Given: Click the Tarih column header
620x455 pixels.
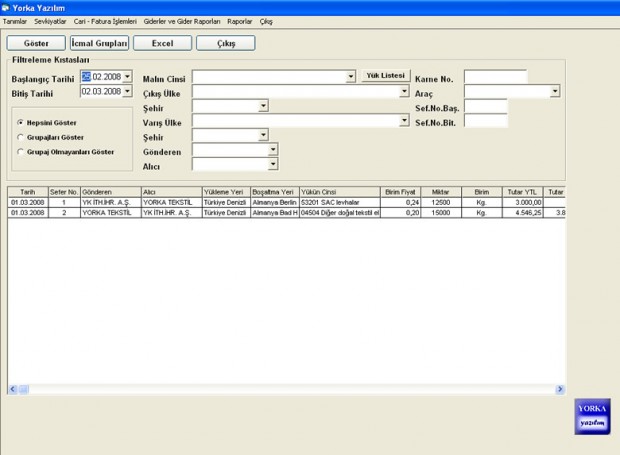Looking at the screenshot, I should click(x=28, y=192).
